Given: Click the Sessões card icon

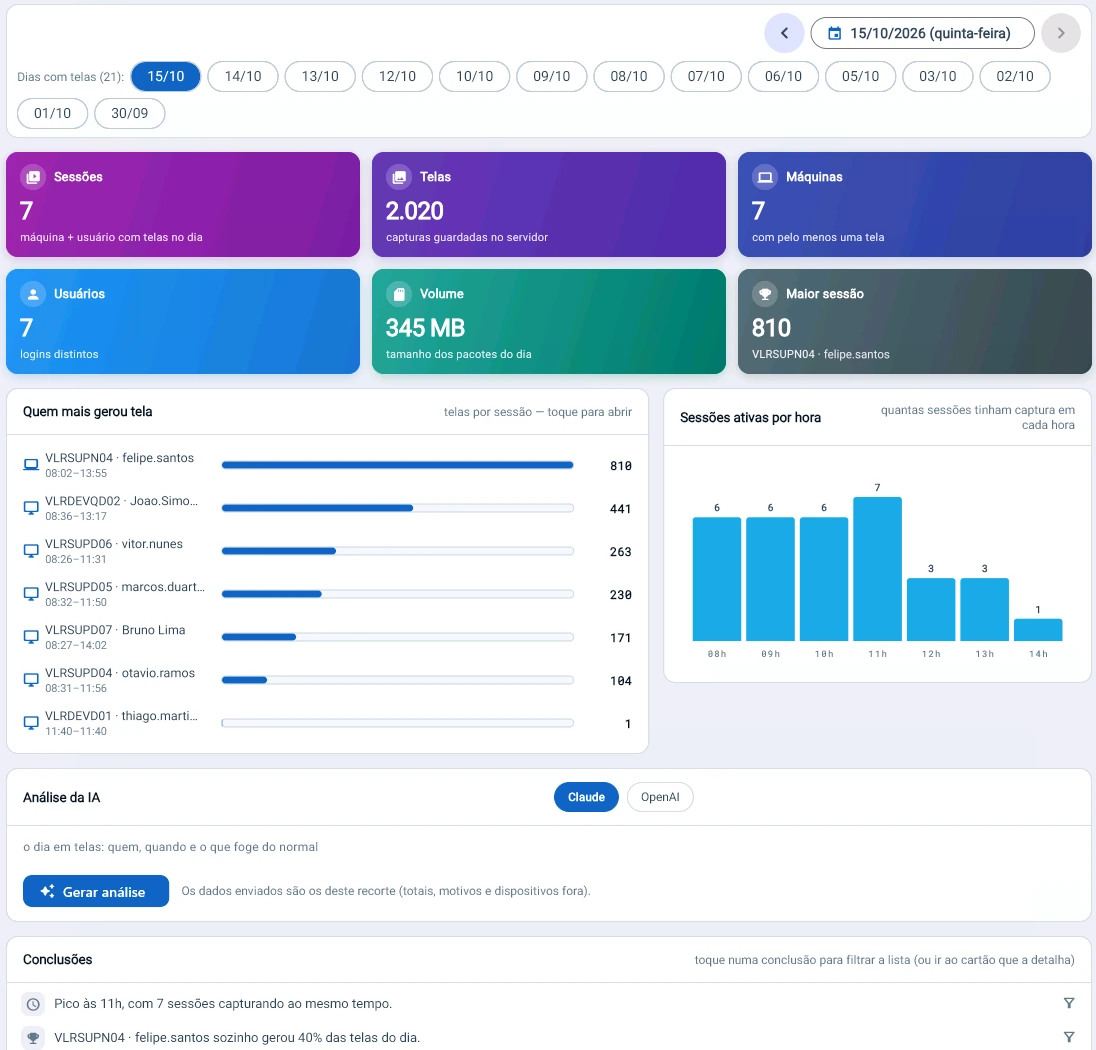Looking at the screenshot, I should pos(33,177).
